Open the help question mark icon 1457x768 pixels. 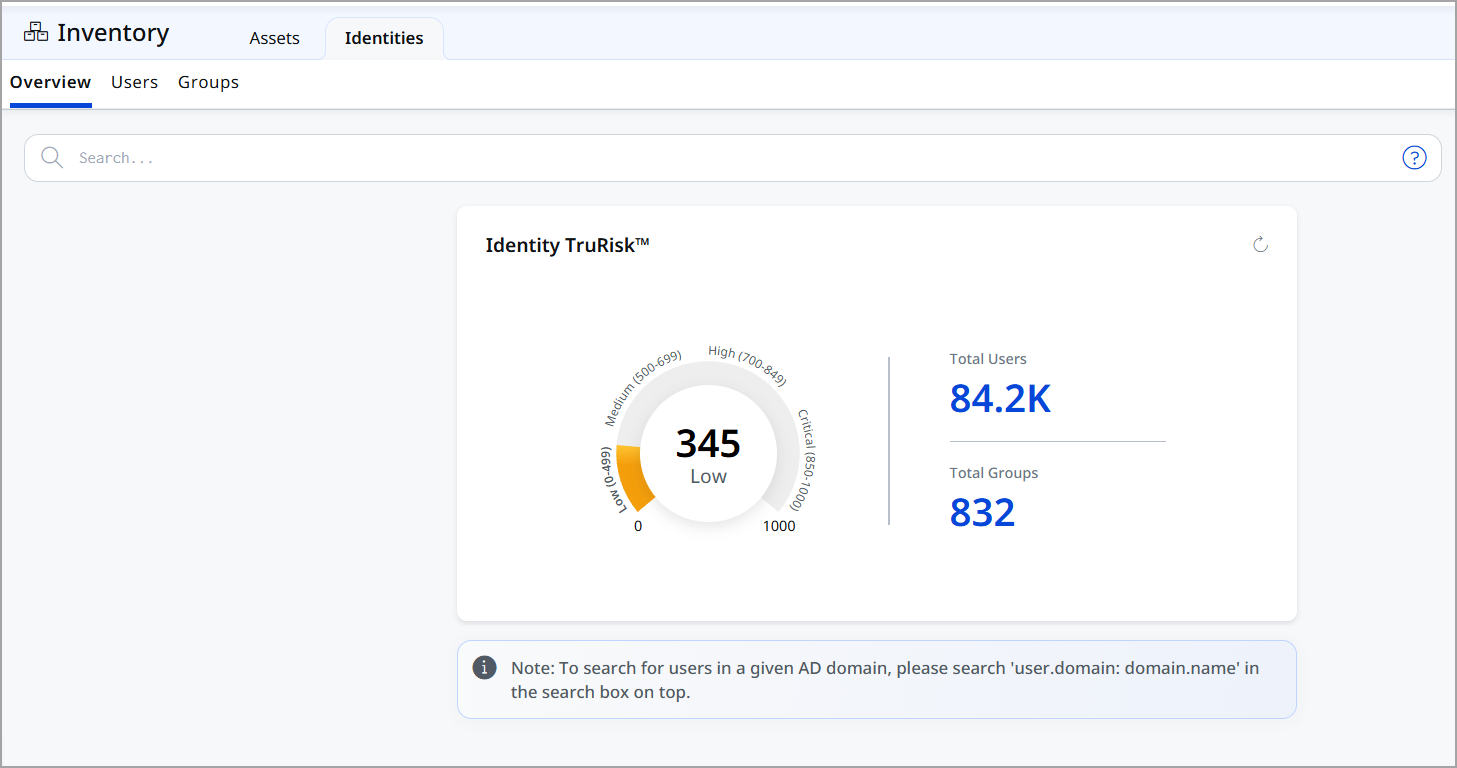1414,158
